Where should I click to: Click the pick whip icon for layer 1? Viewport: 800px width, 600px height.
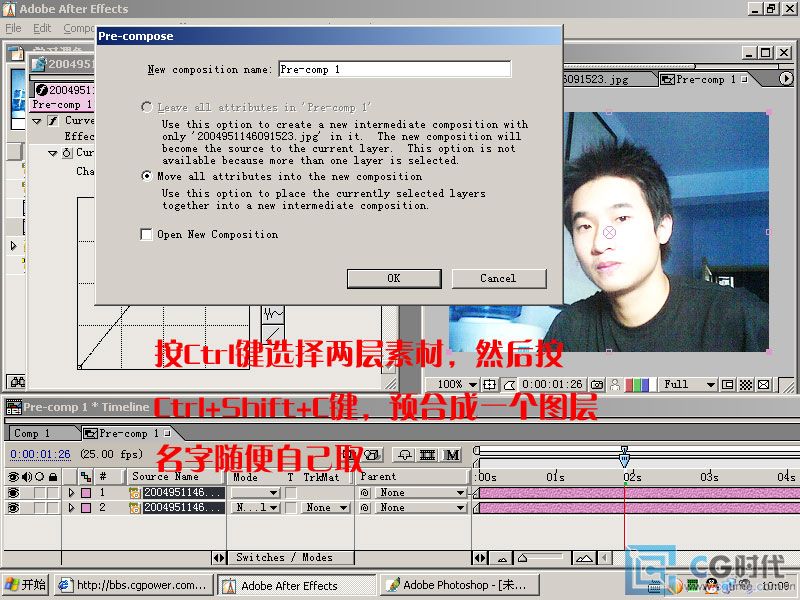click(365, 492)
